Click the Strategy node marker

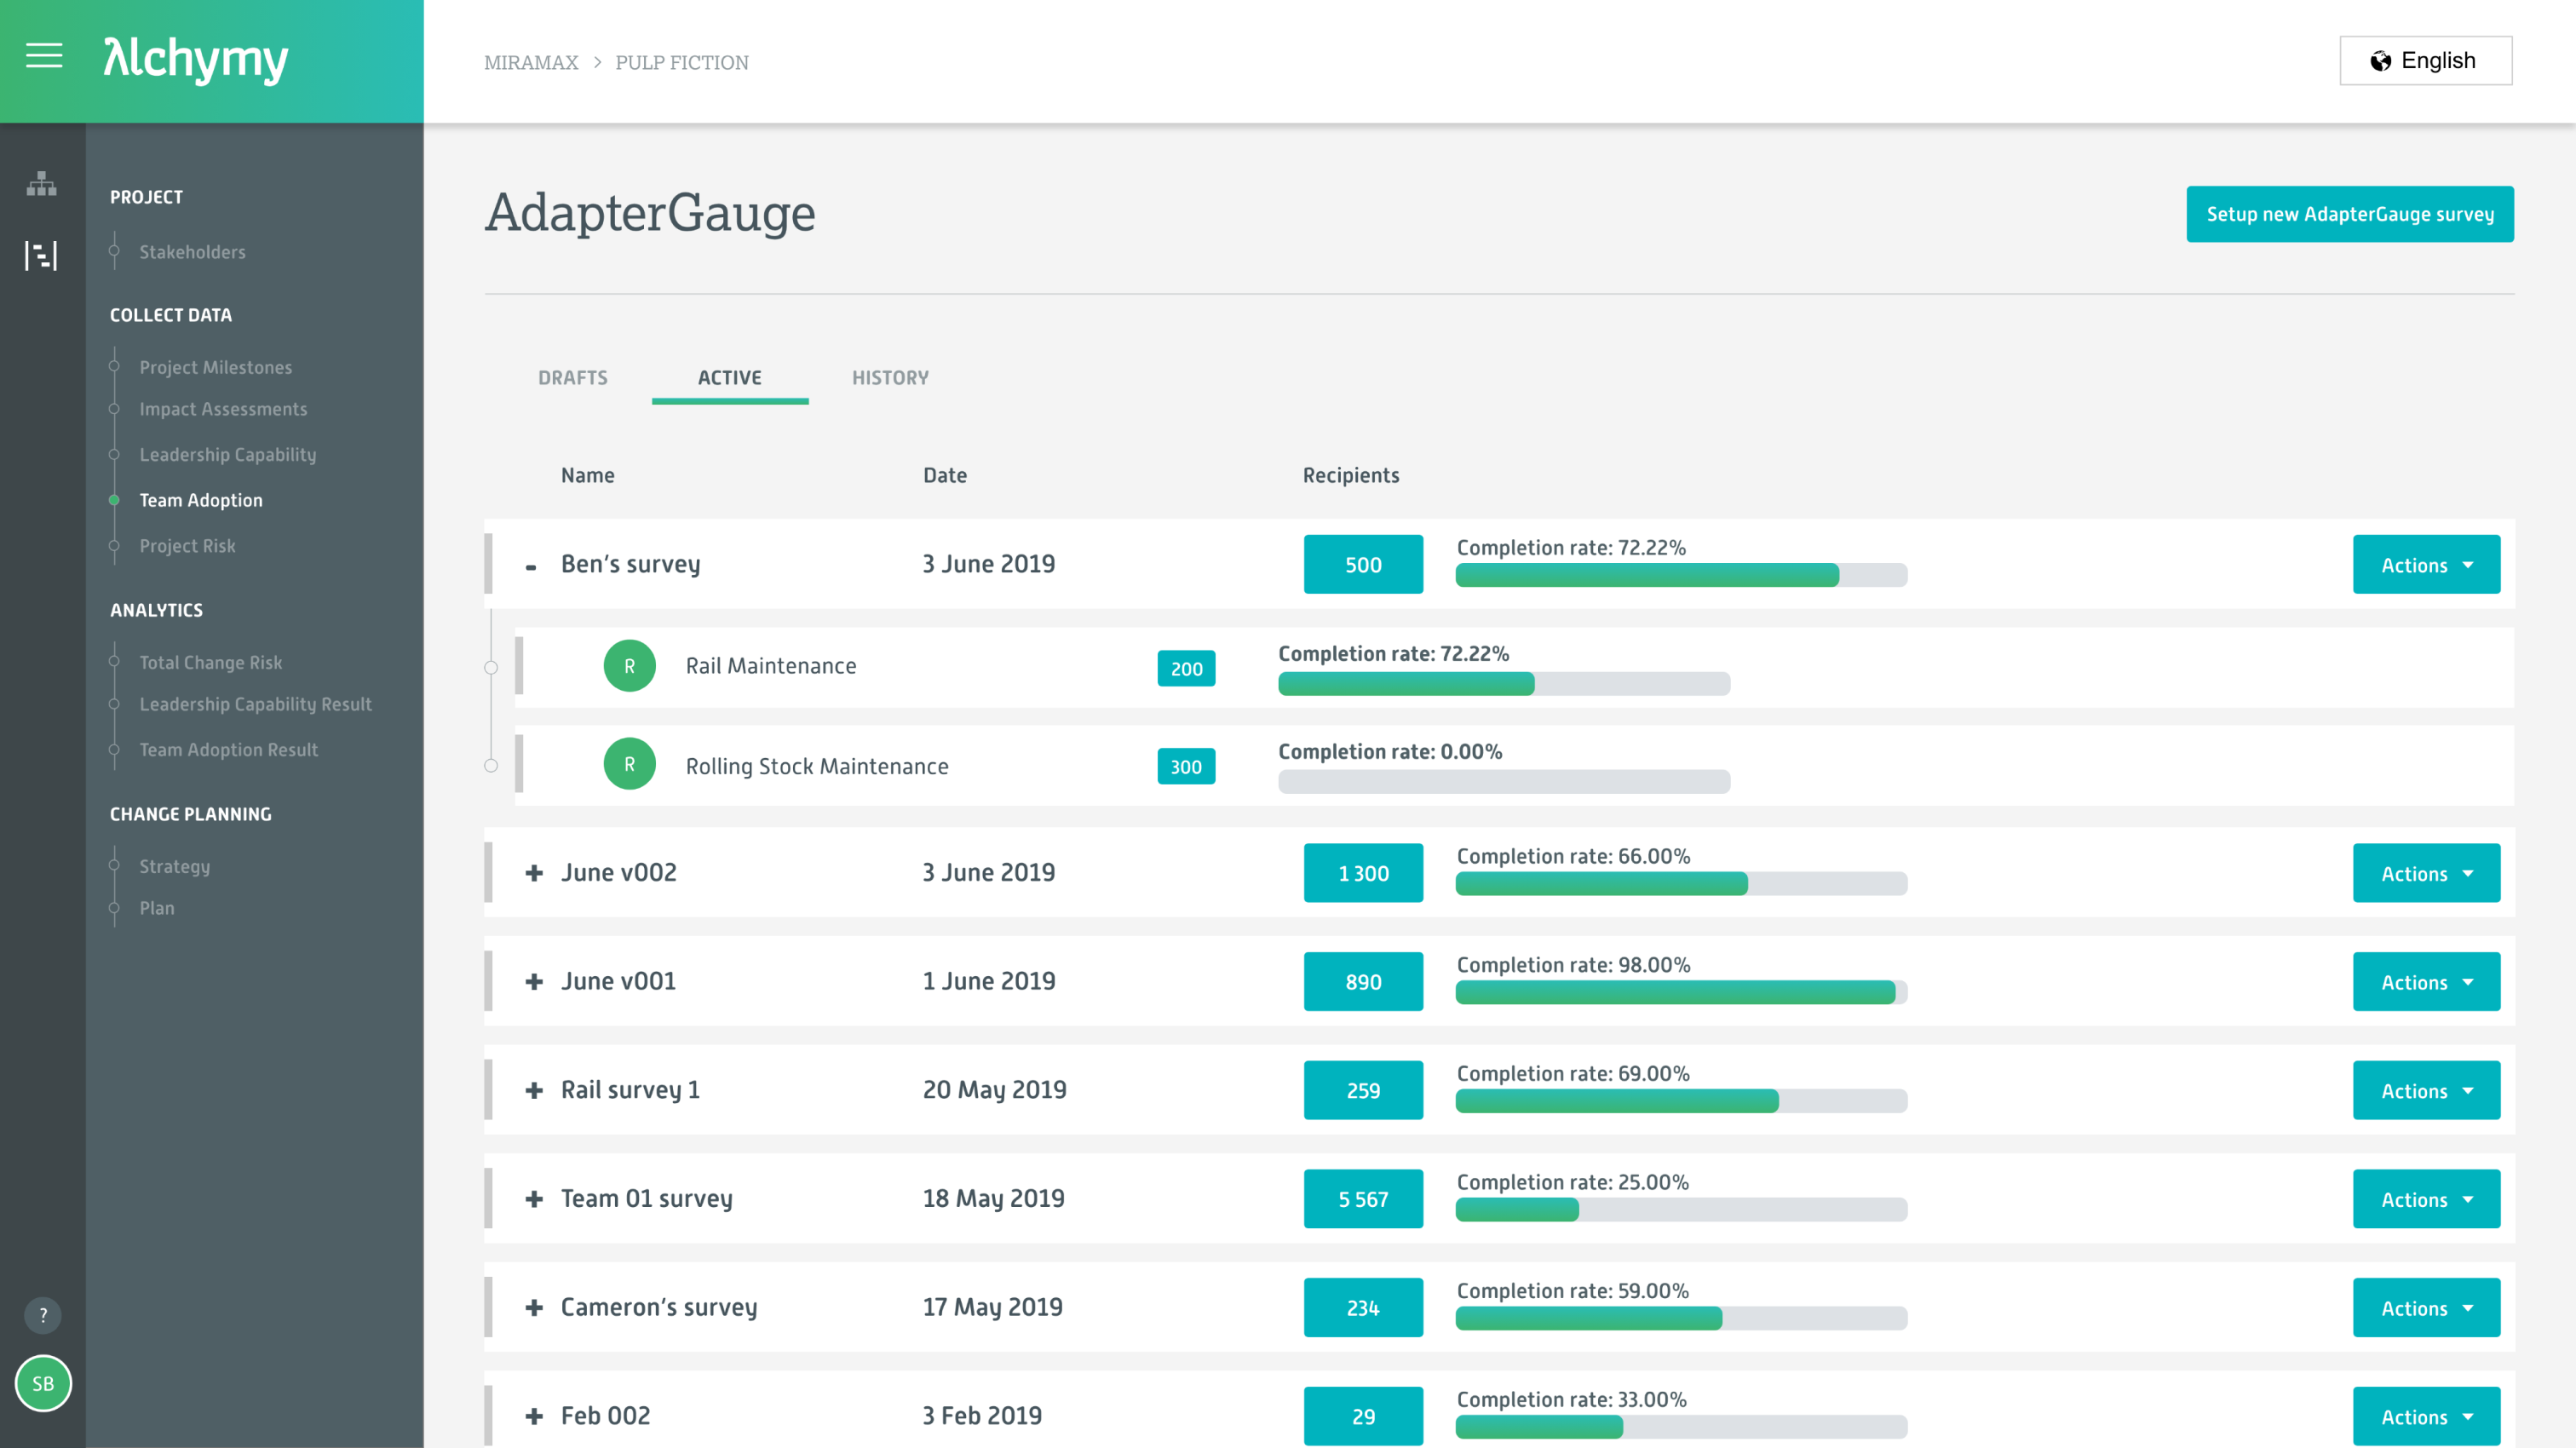[113, 866]
